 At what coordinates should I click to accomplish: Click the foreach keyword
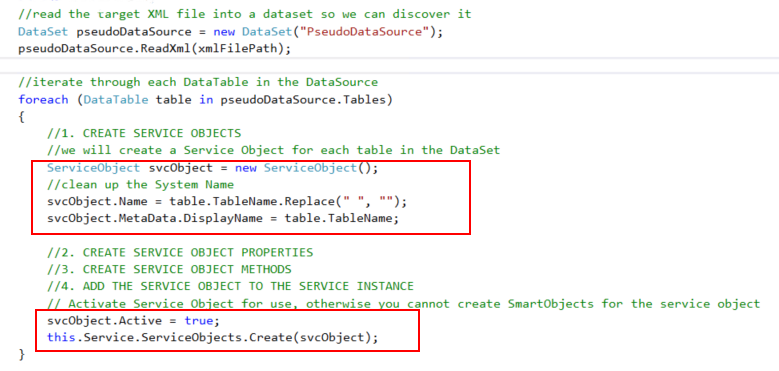[43, 99]
